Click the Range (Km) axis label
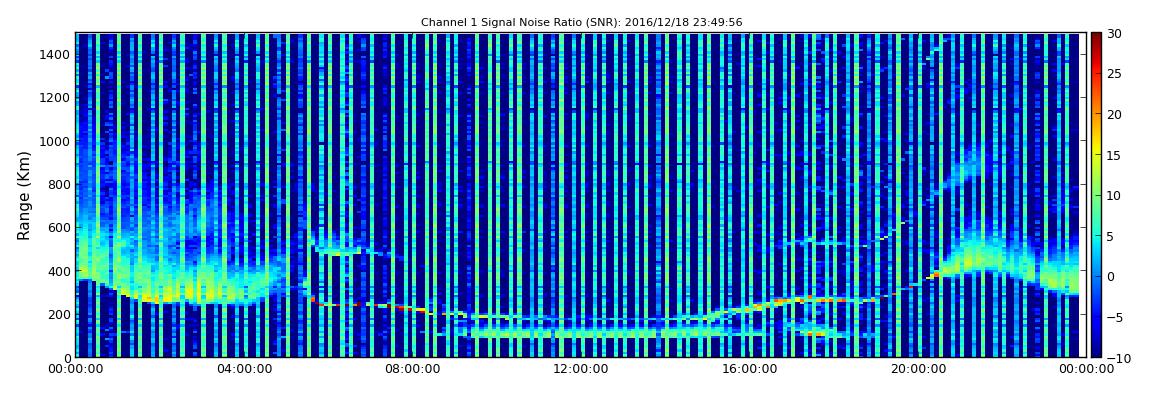Viewport: 1150px width, 407px height. [x=24, y=196]
